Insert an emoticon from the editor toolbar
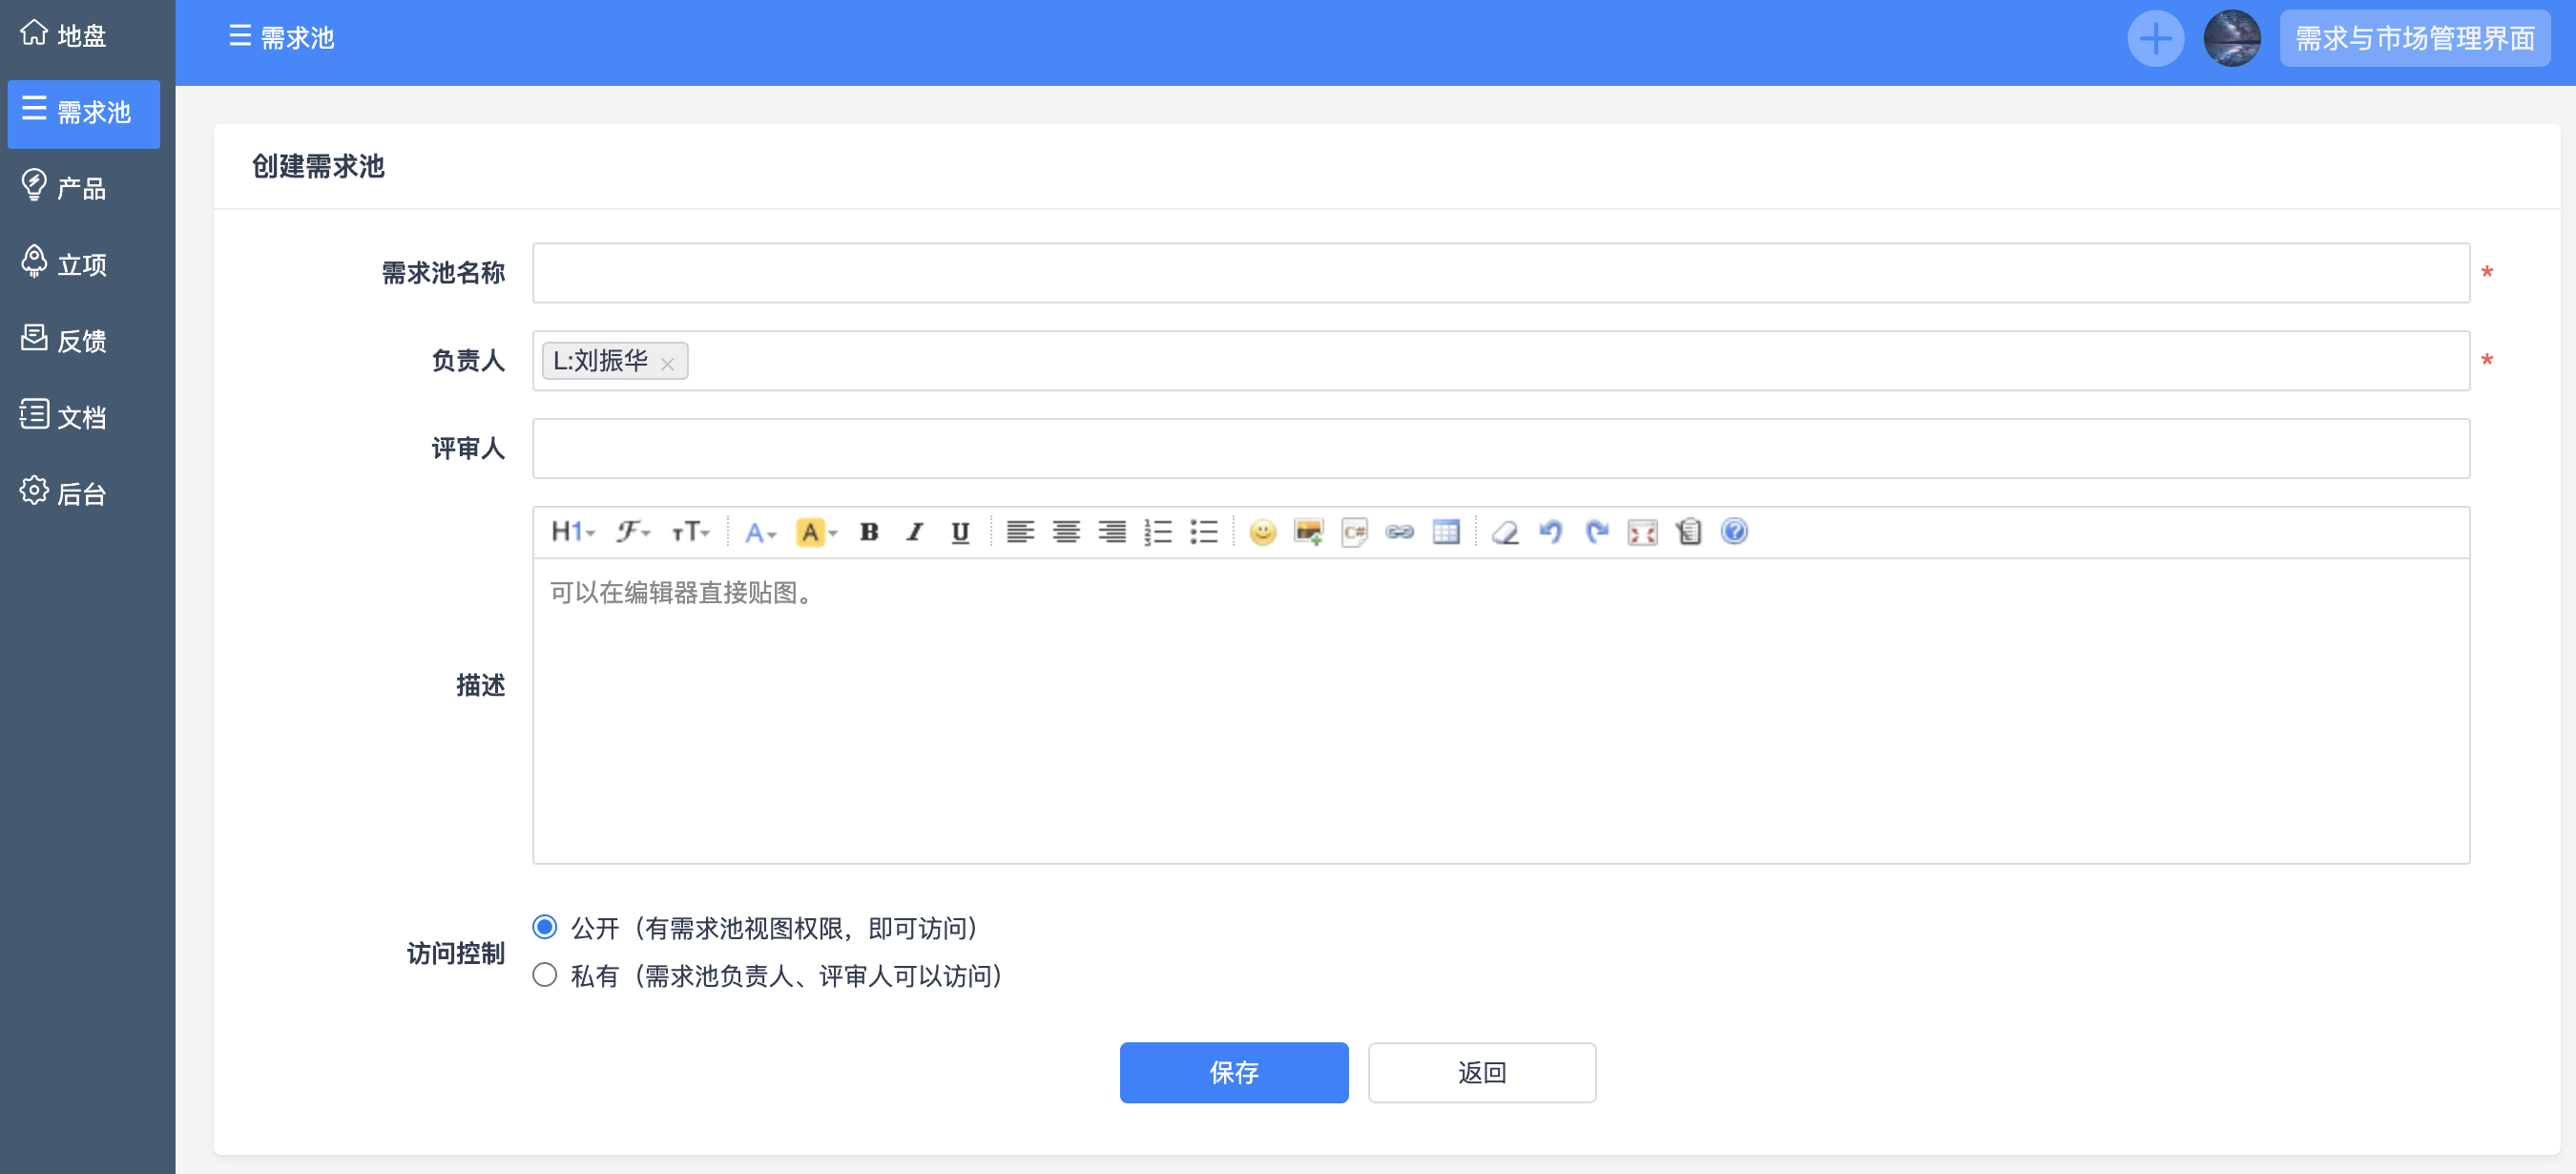Screen dimensions: 2576x1174 pyautogui.click(x=1262, y=532)
